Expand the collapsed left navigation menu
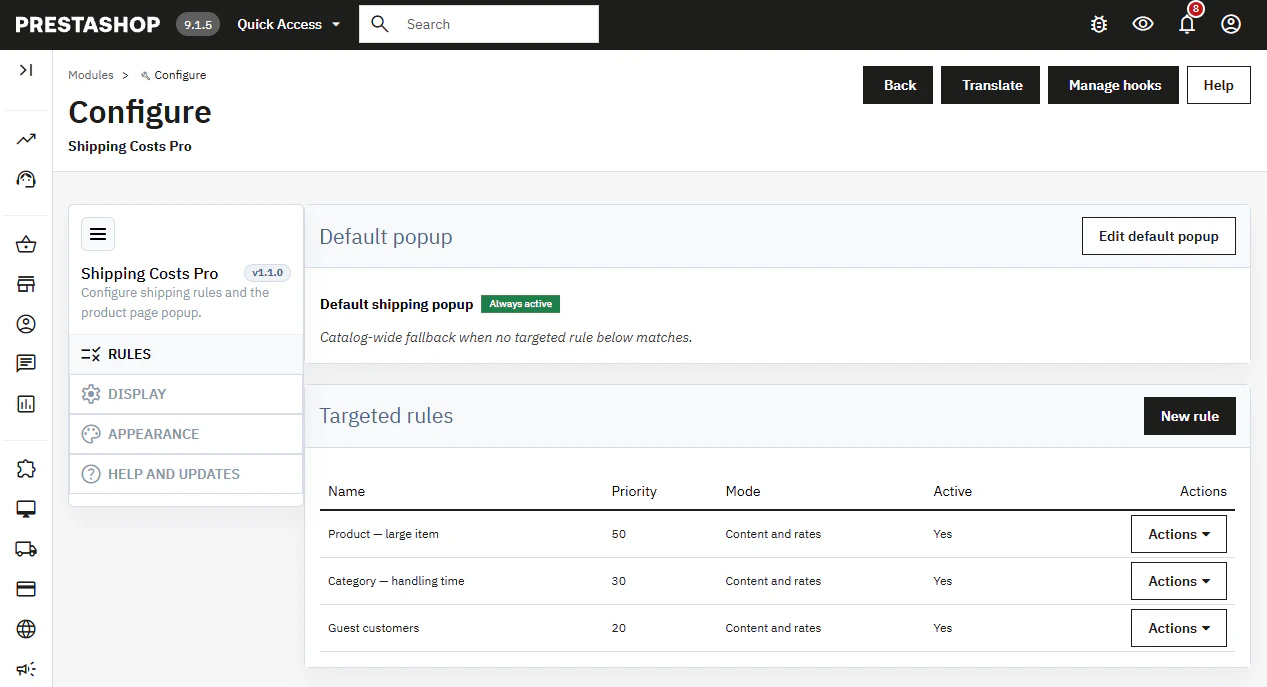This screenshot has height=687, width=1267. pos(26,70)
